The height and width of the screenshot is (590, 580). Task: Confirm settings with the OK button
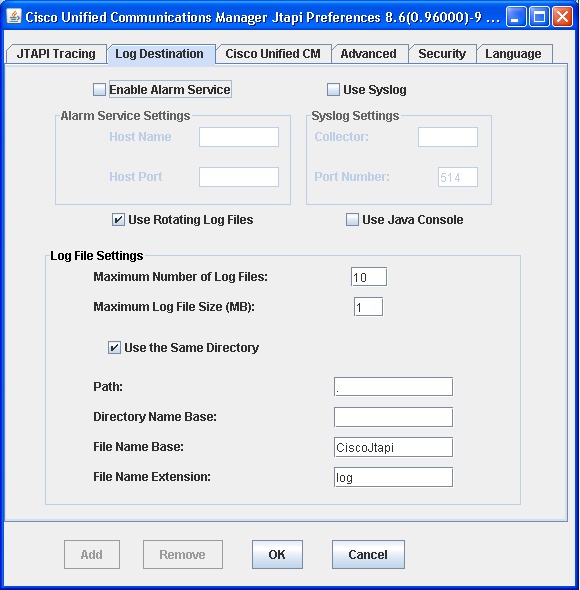(x=277, y=555)
